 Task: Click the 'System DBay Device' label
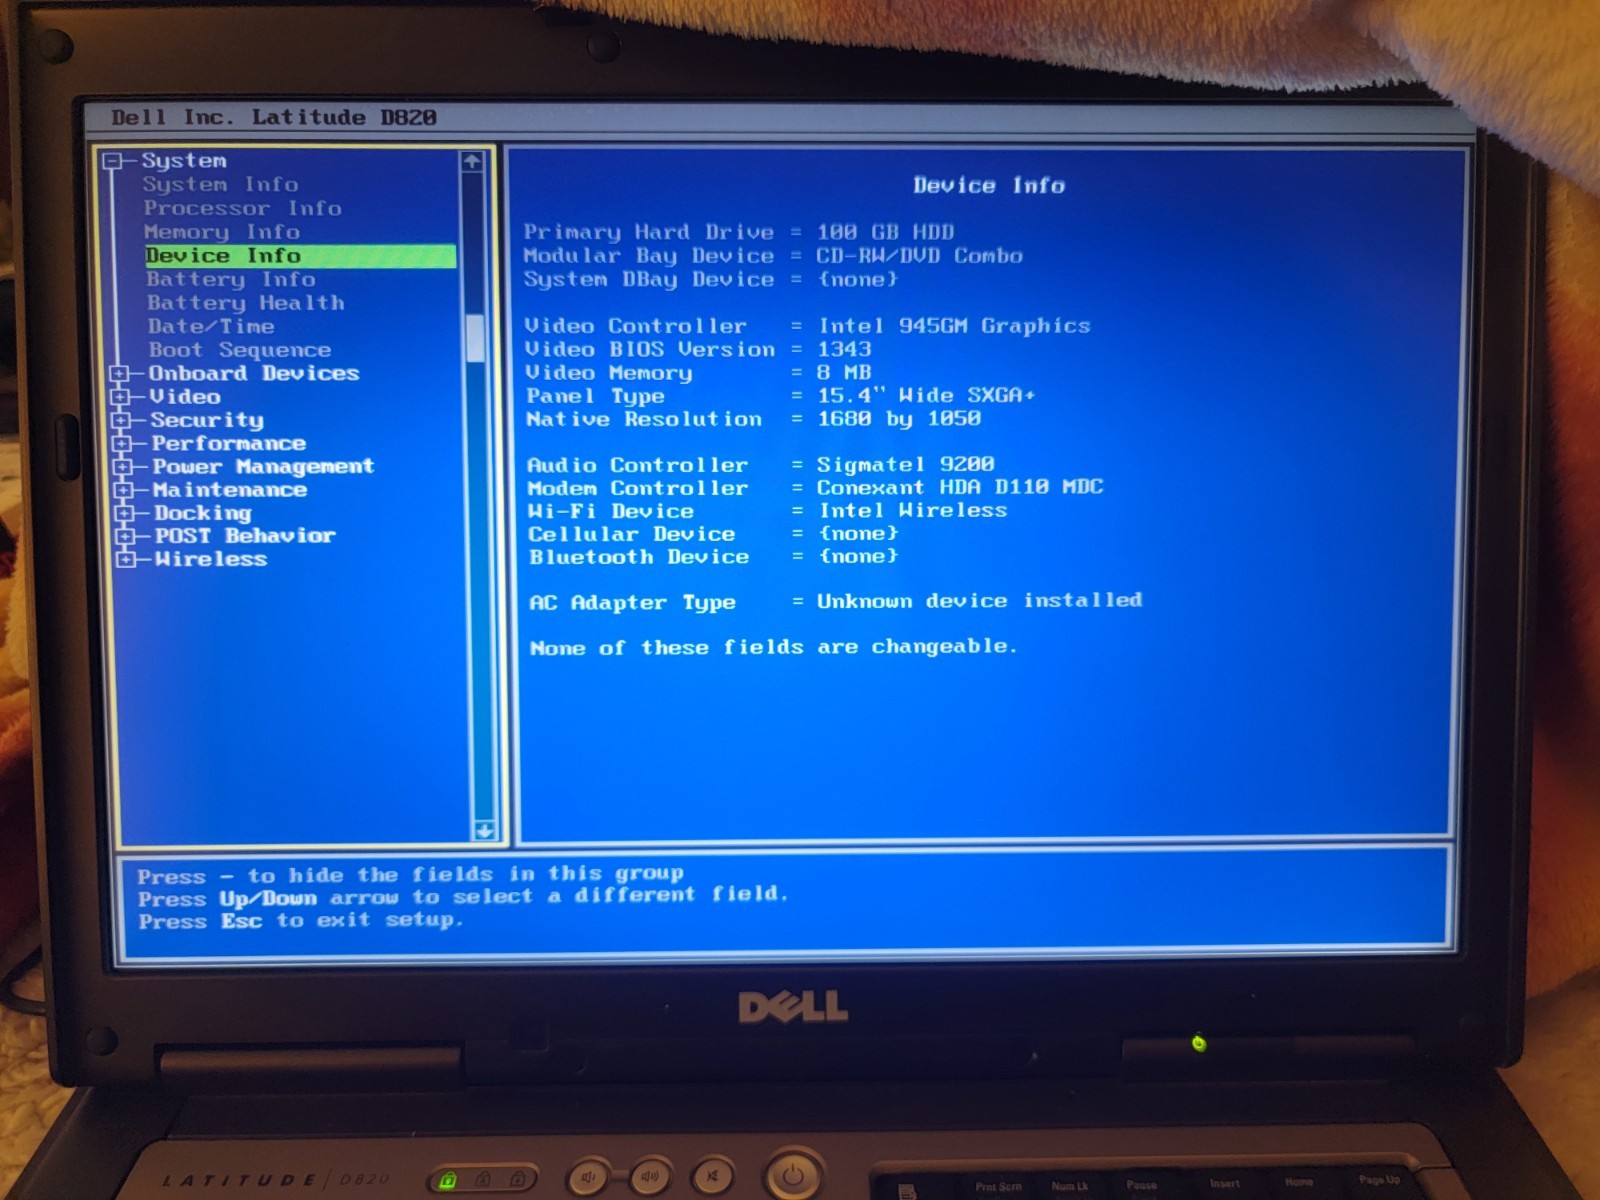[649, 279]
